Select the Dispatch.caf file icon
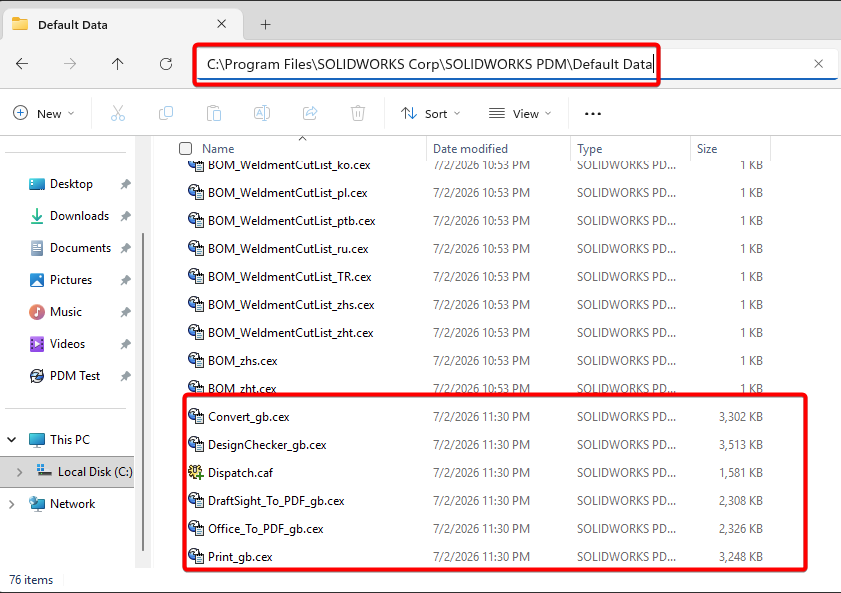The height and width of the screenshot is (593, 841). pyautogui.click(x=196, y=472)
